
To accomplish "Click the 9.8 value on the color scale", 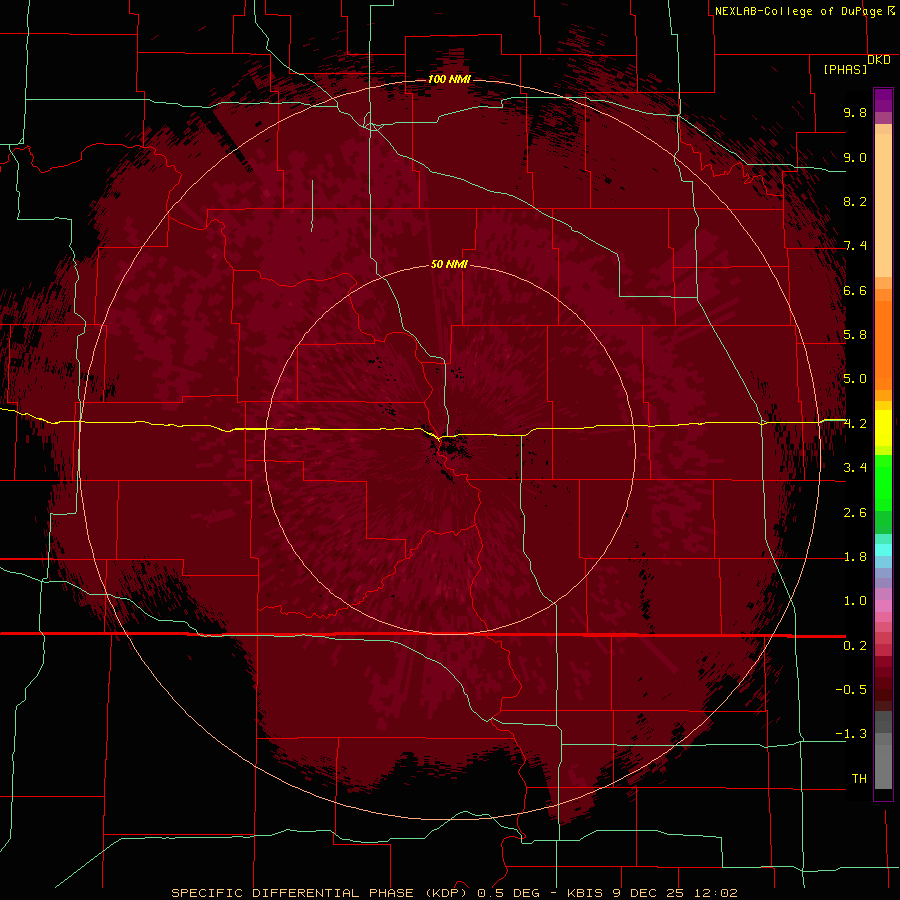I will [x=855, y=112].
